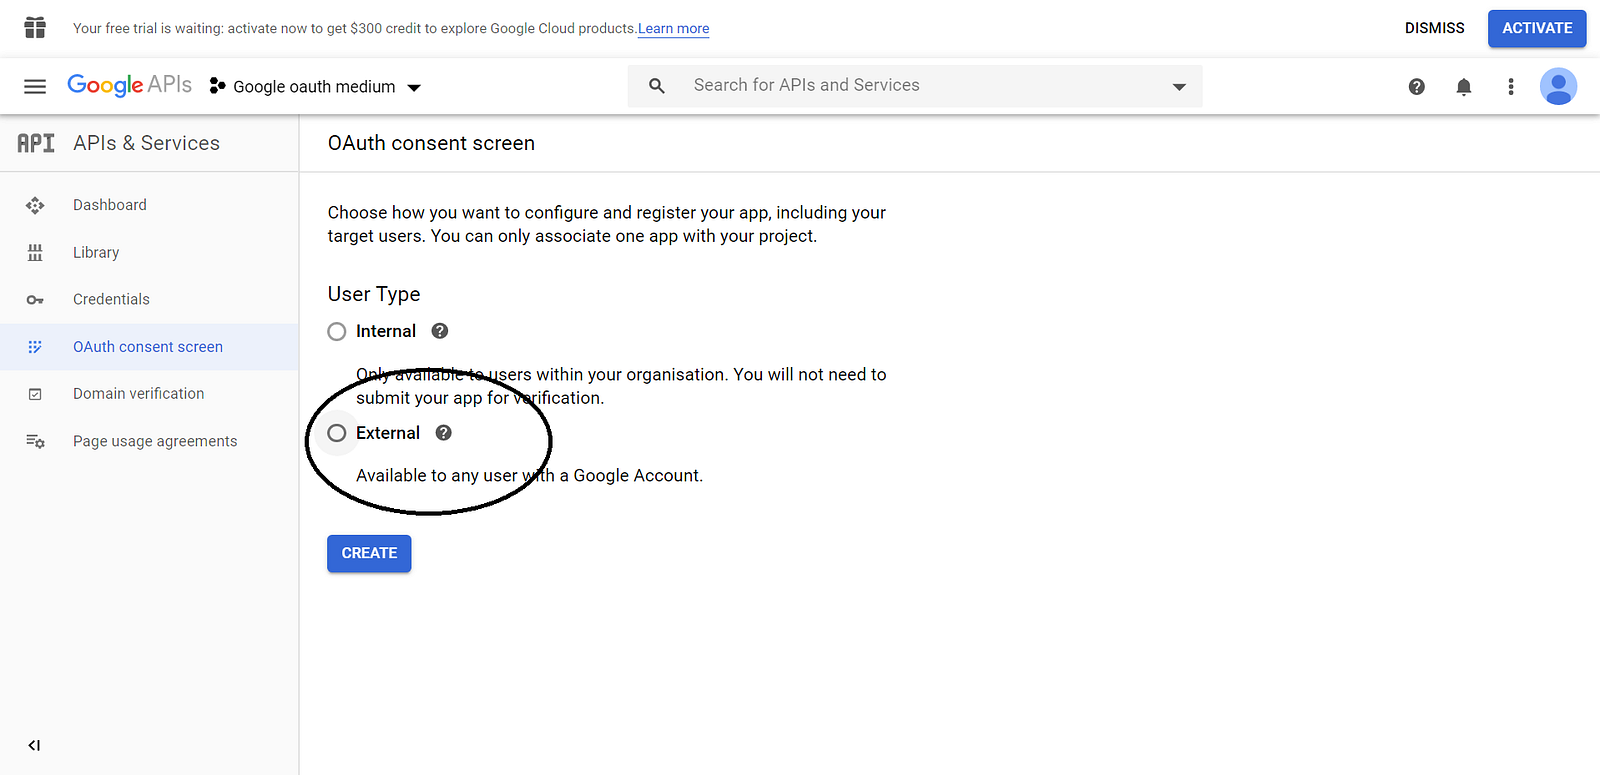Open the help question mark in header
Image resolution: width=1600 pixels, height=775 pixels.
pos(1417,87)
